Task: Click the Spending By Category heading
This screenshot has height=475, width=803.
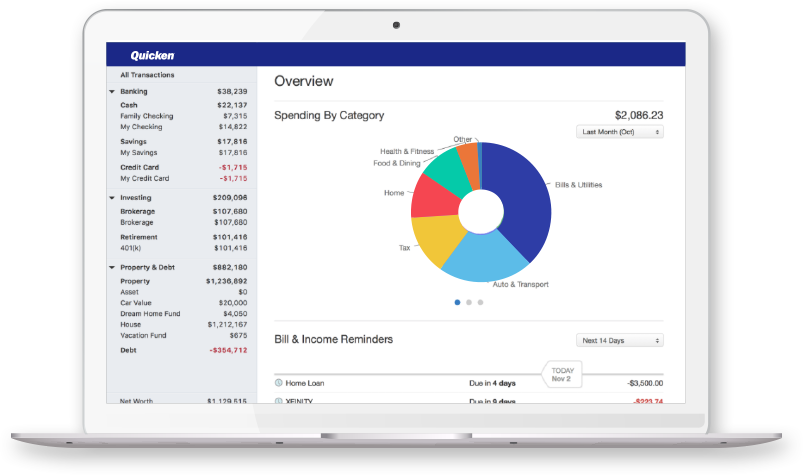Action: (329, 115)
